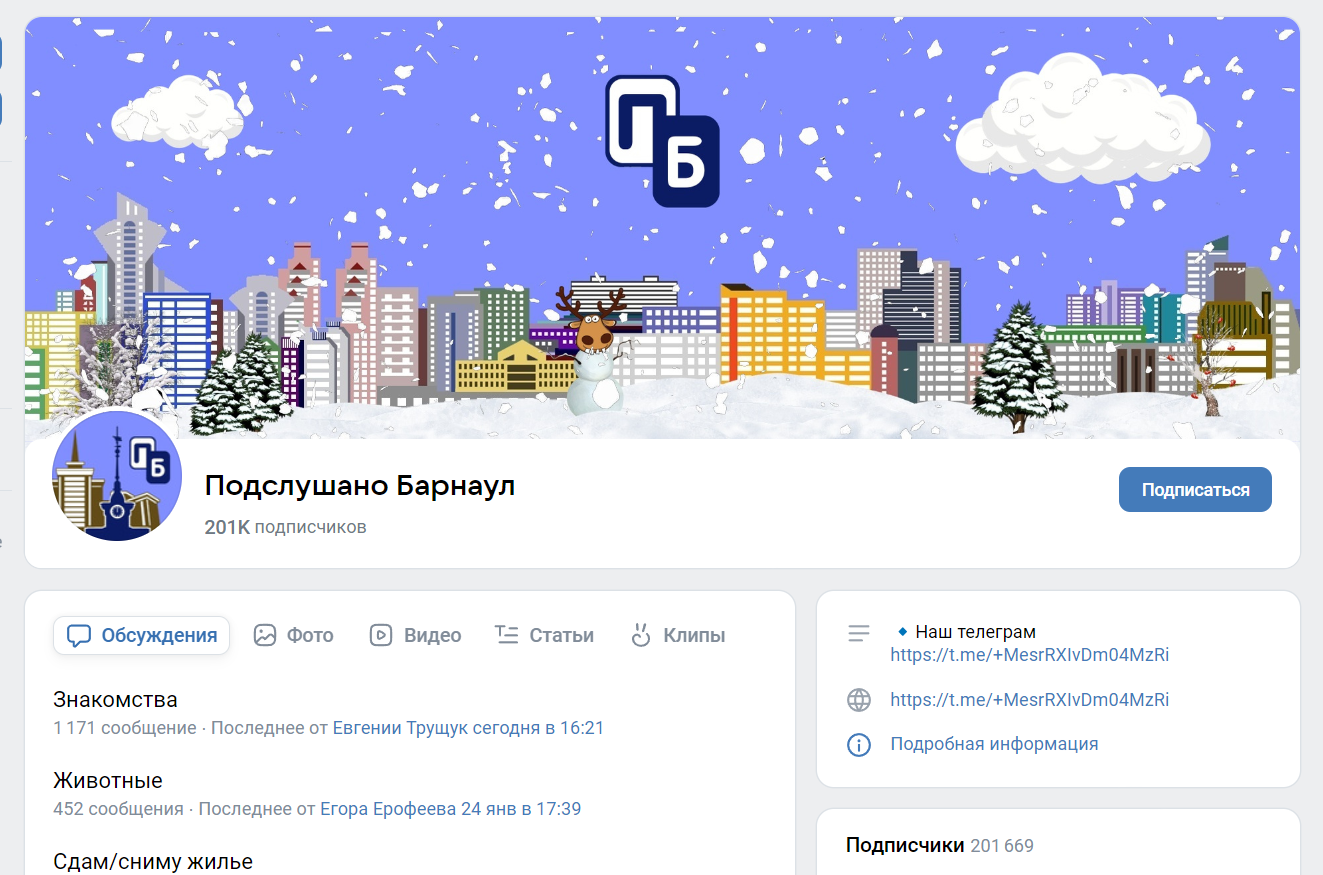Open the Подписчики 201 669 list
Viewport: 1323px width, 875px height.
pos(939,845)
